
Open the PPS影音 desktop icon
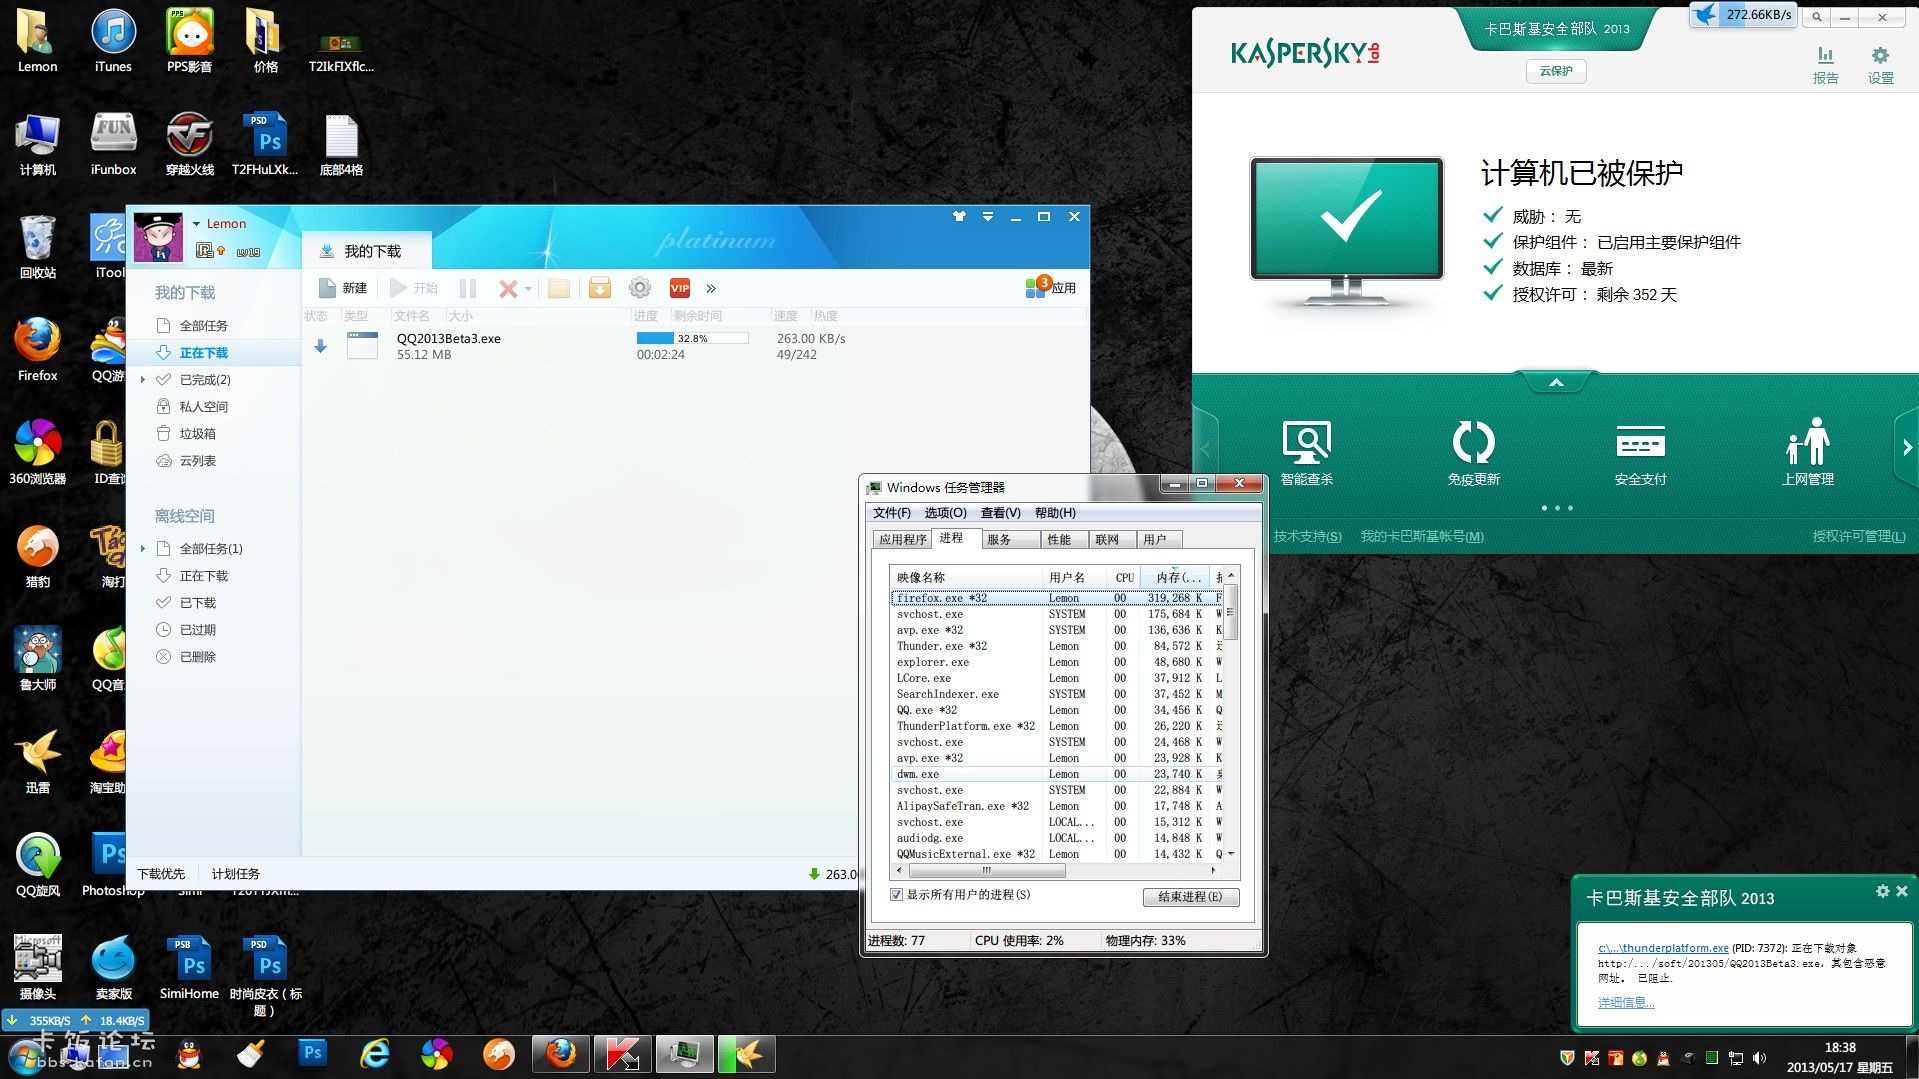(x=189, y=41)
